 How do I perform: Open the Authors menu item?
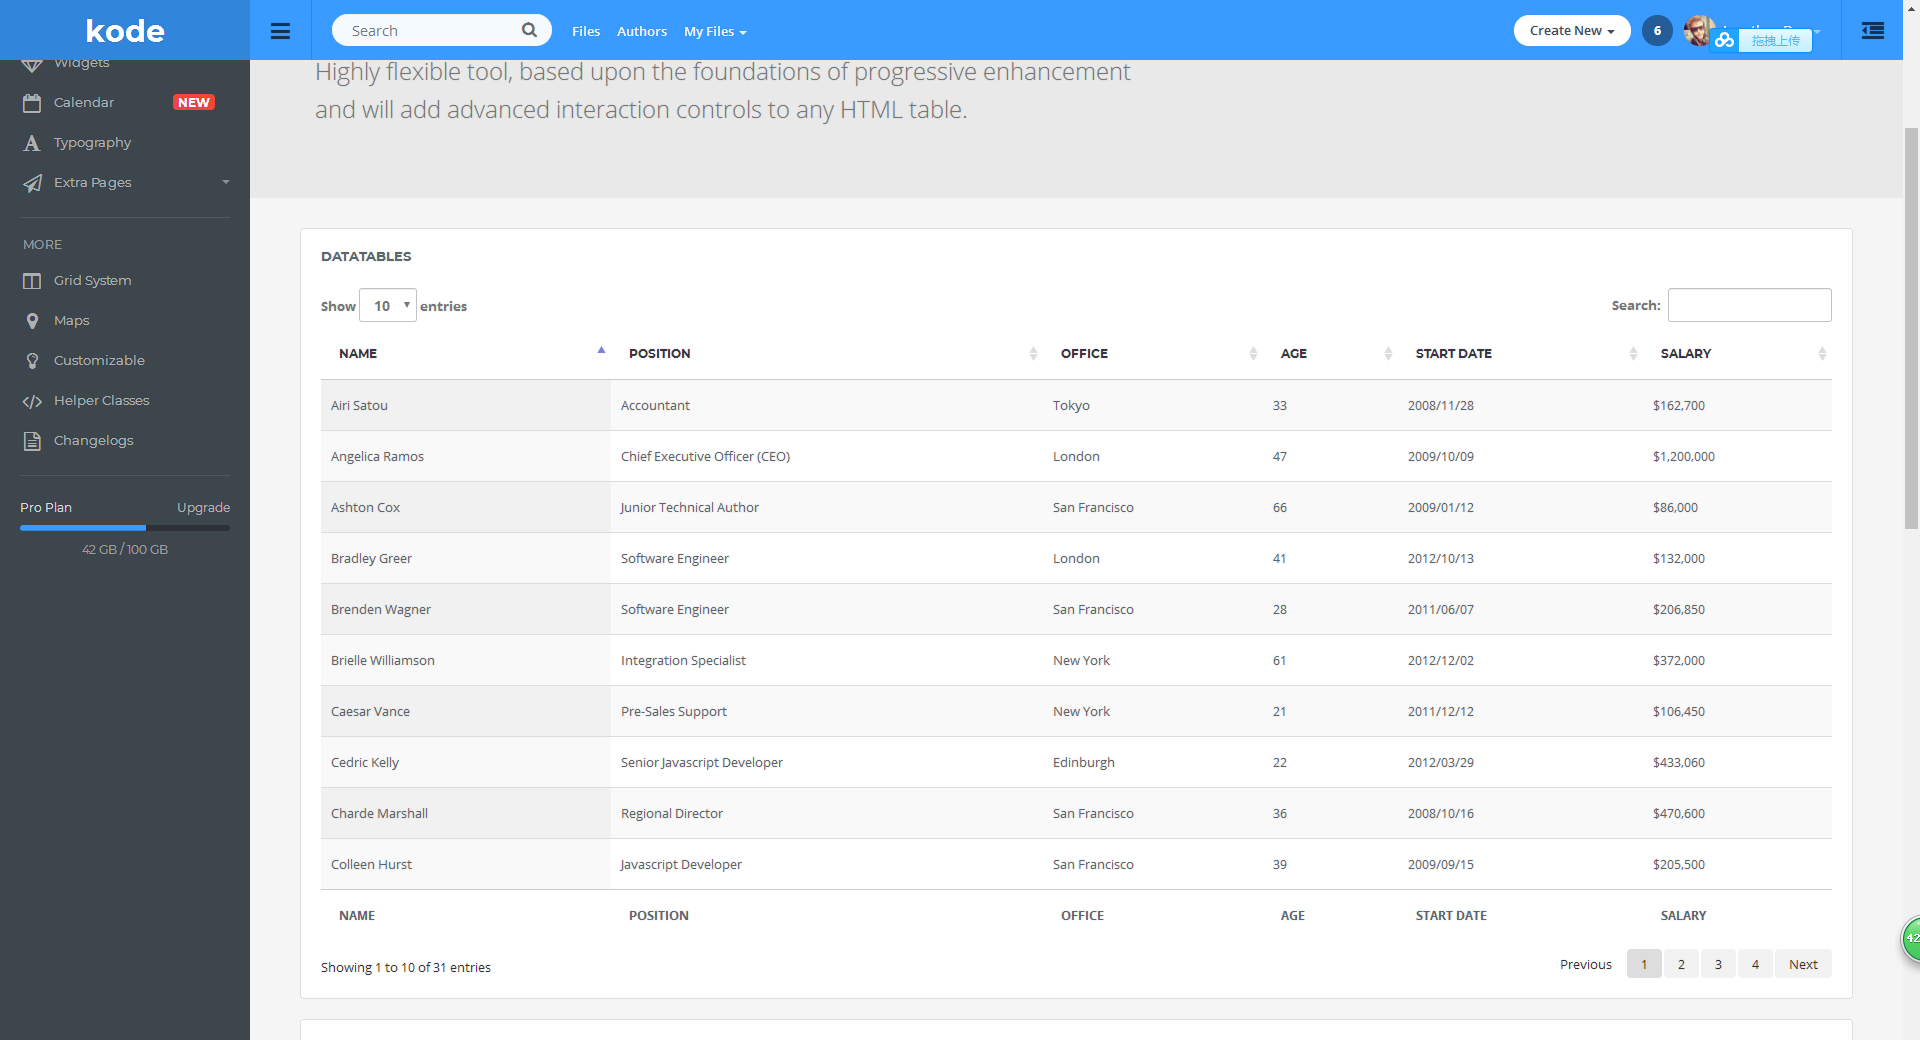tap(642, 31)
